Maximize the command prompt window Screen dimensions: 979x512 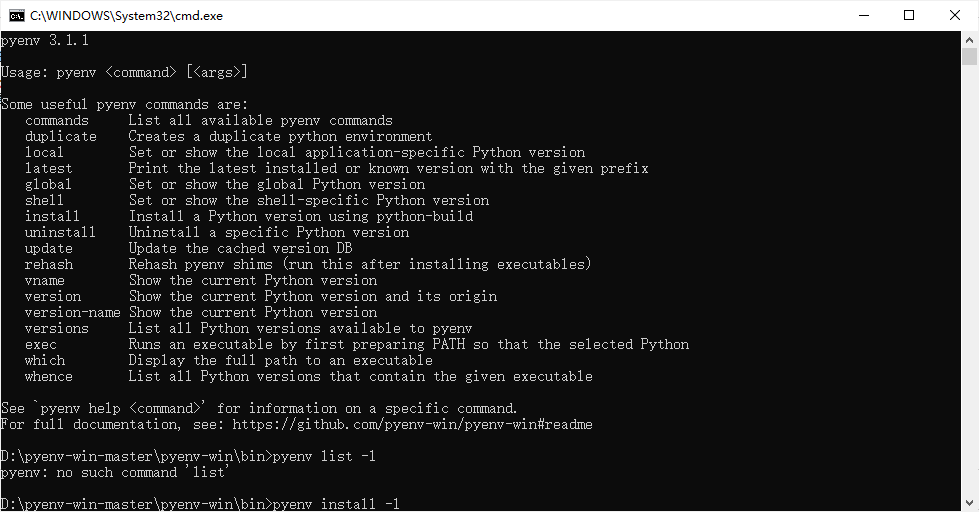point(908,15)
